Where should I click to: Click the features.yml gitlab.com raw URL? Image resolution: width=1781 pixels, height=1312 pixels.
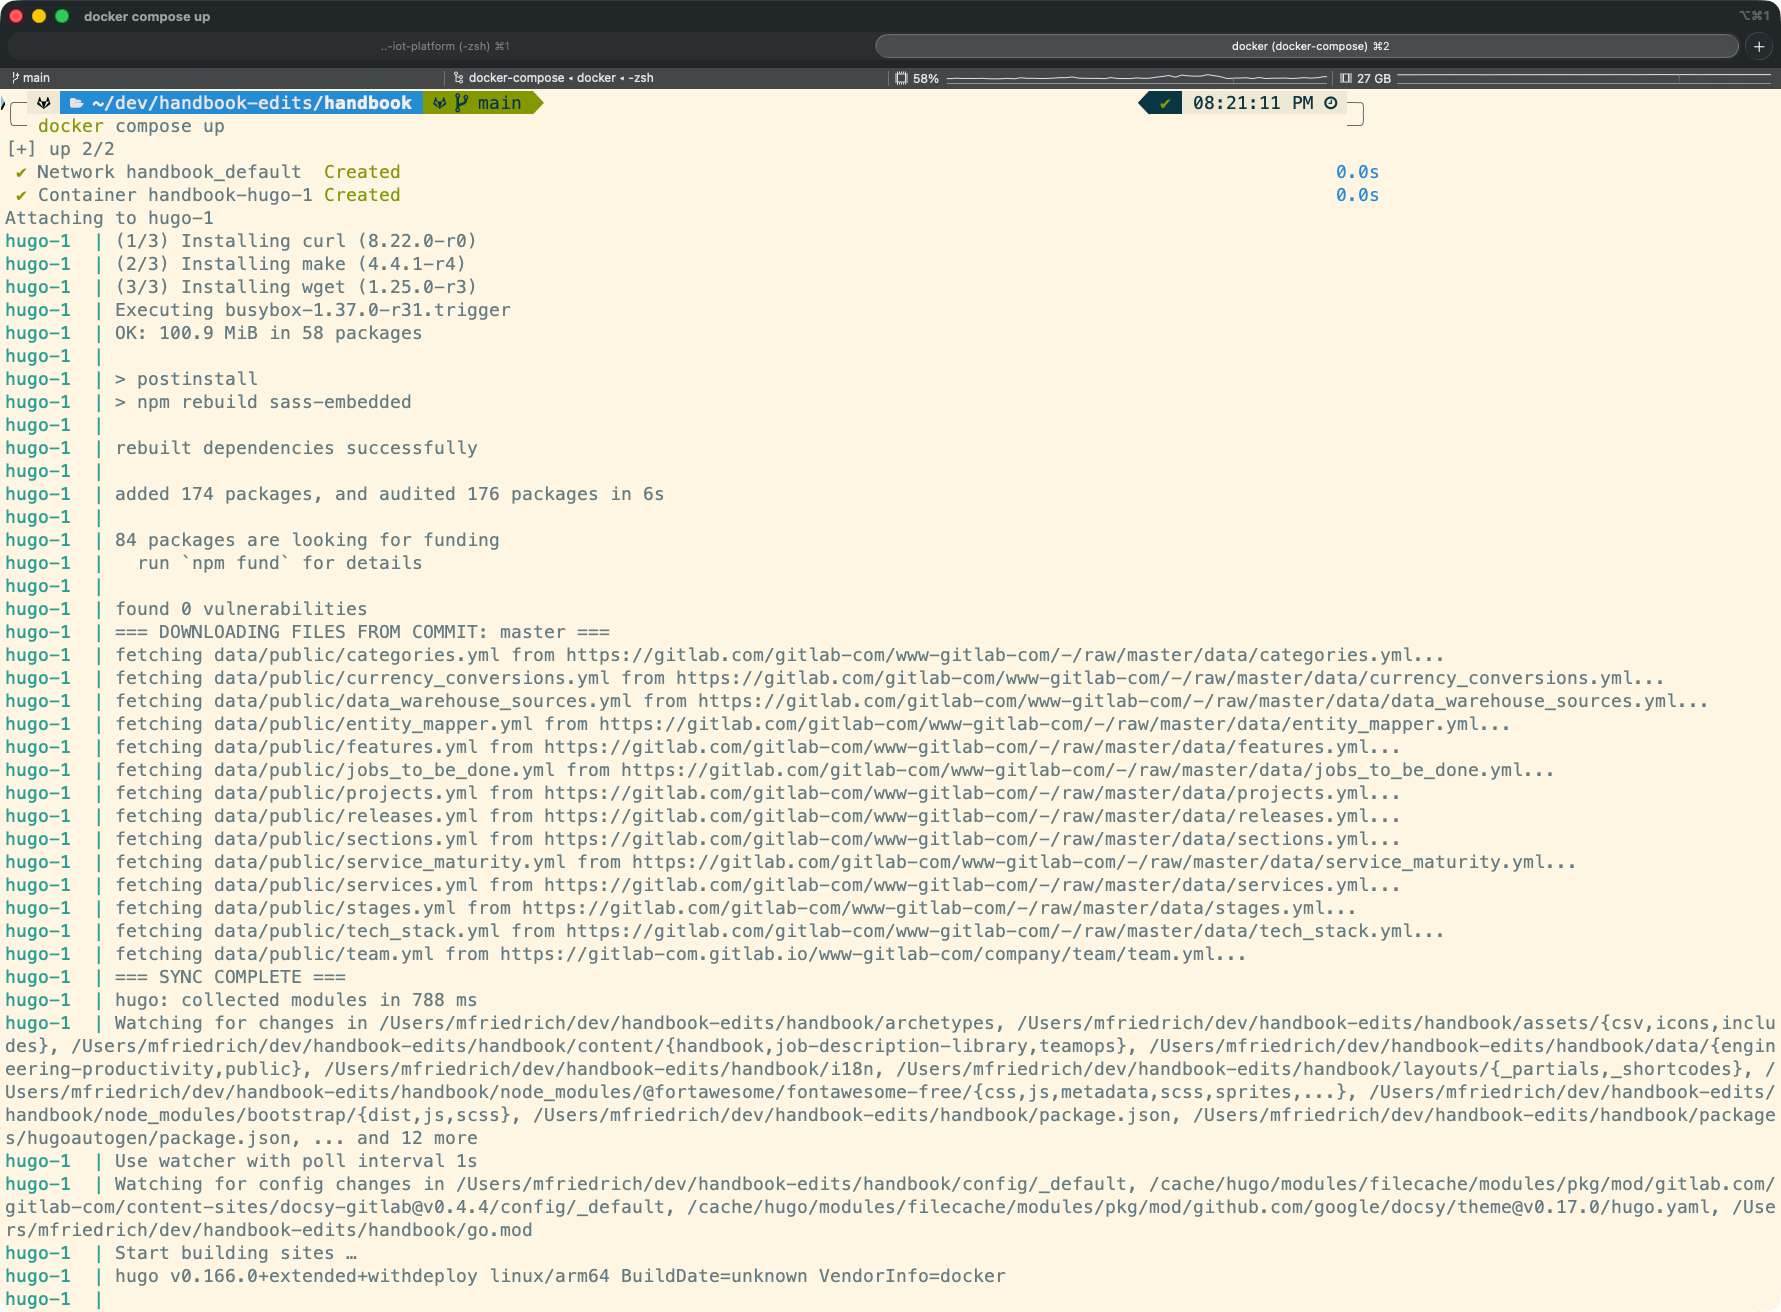972,747
